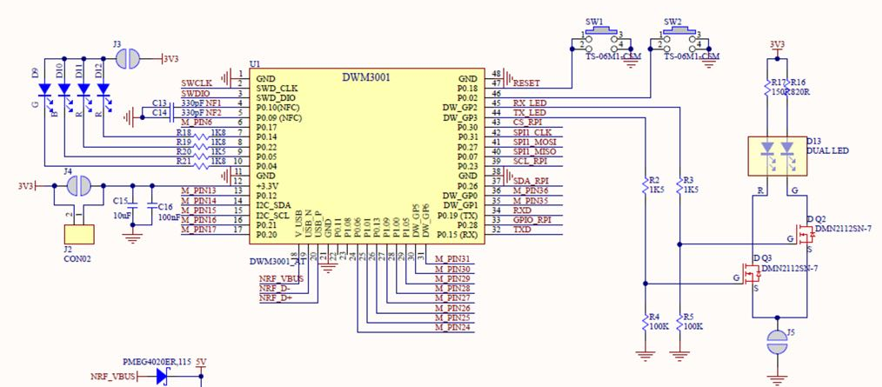Viewport: 882px width, 387px height.
Task: Click the DWM3001 module body
Action: pyautogui.click(x=367, y=156)
